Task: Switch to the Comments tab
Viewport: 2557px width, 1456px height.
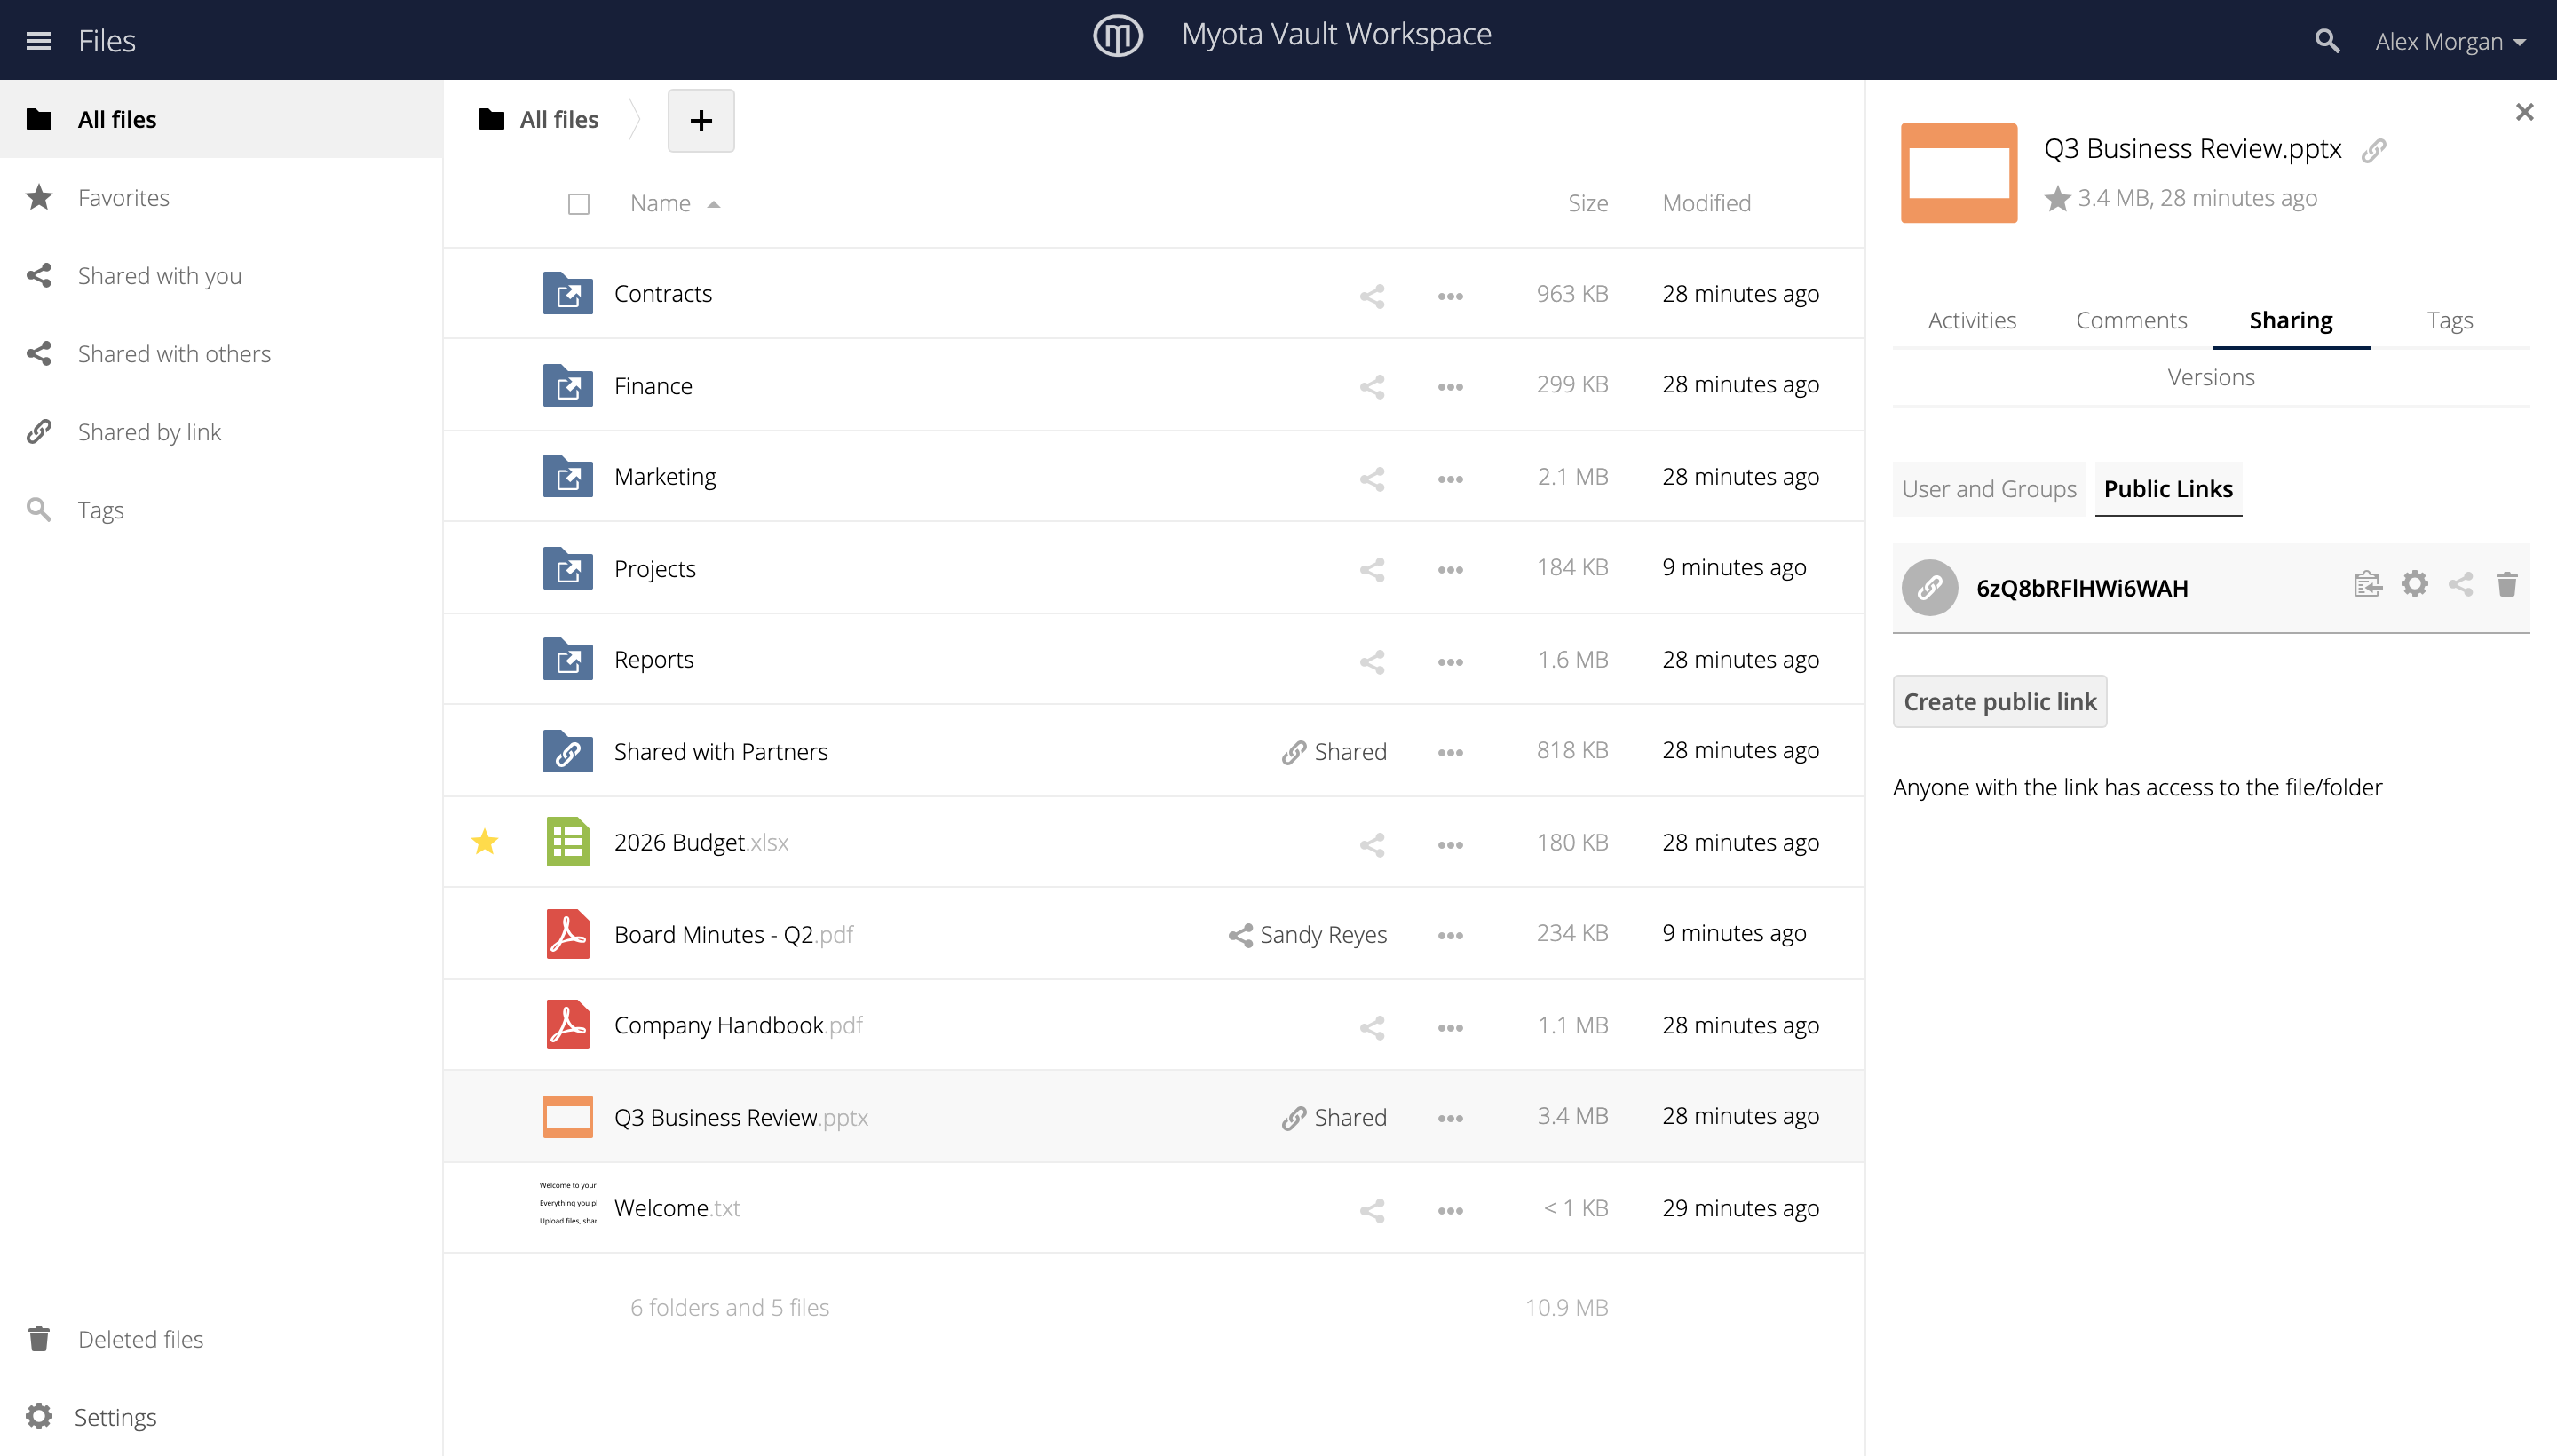Action: (x=2131, y=321)
